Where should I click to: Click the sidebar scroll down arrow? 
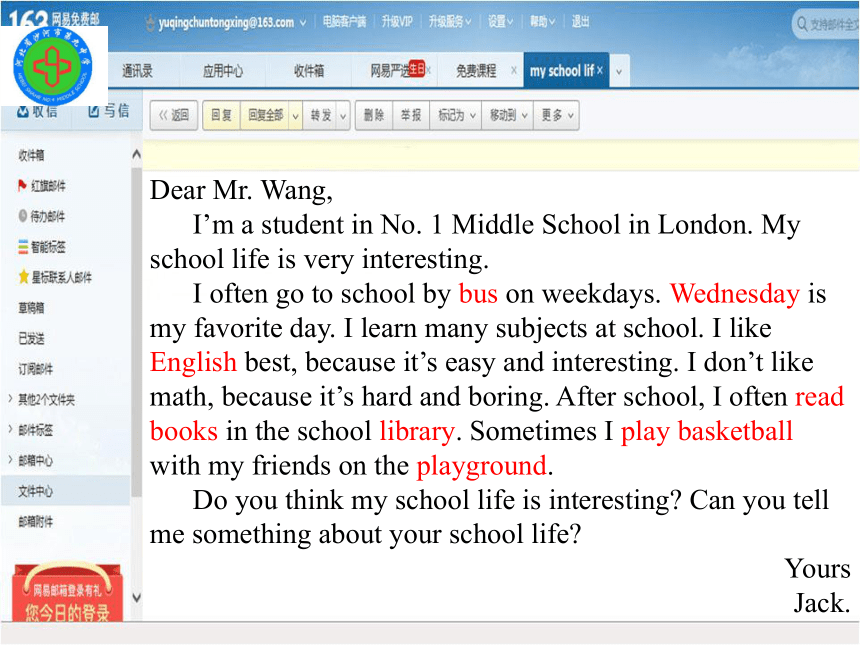[137, 597]
